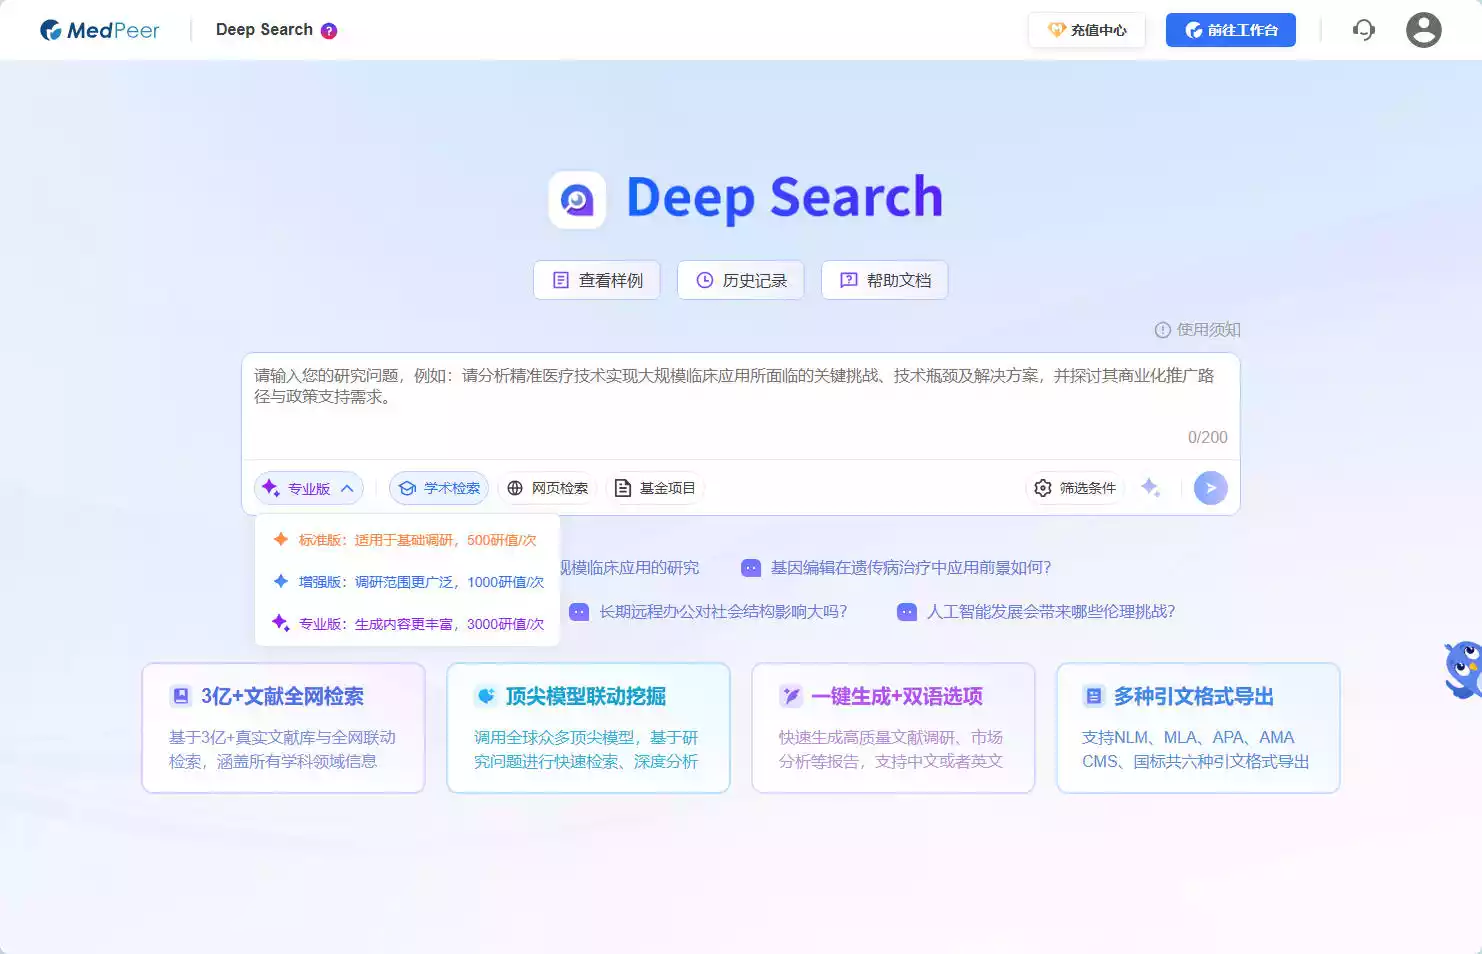Open the 充值中心 recharge center
Viewport: 1482px width, 954px height.
click(1086, 30)
